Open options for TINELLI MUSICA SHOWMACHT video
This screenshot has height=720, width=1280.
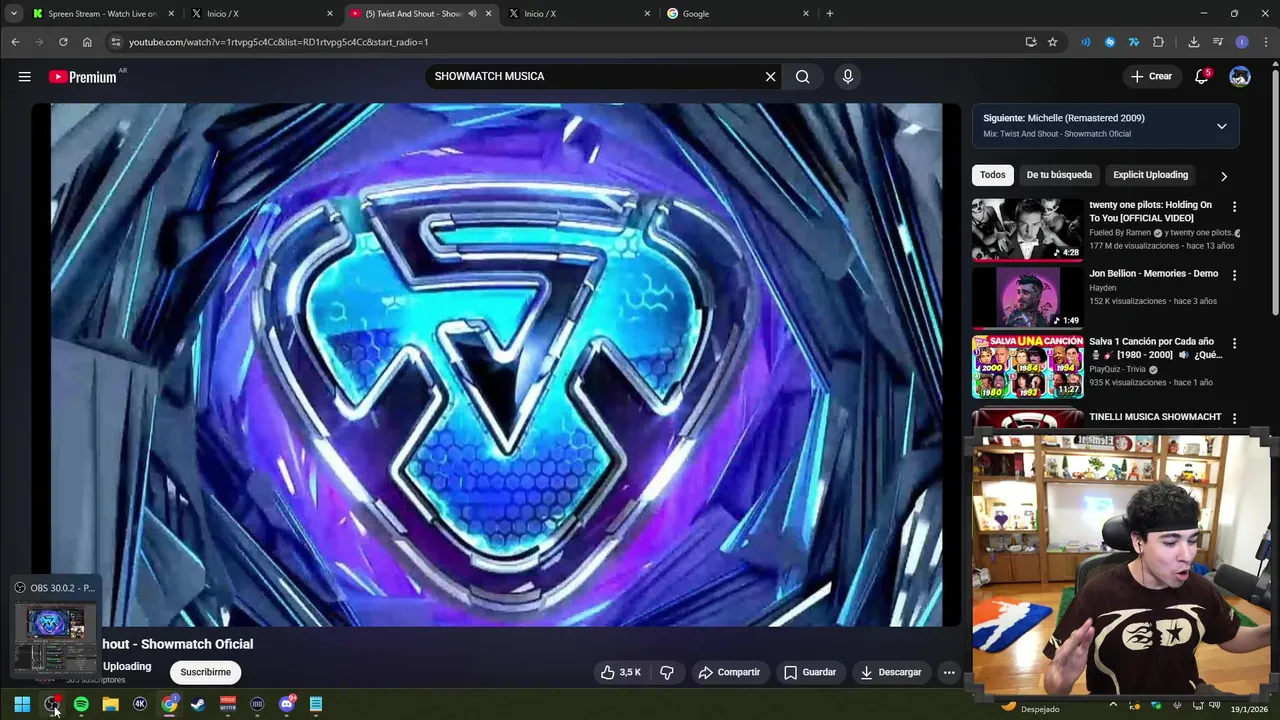[x=1234, y=419]
